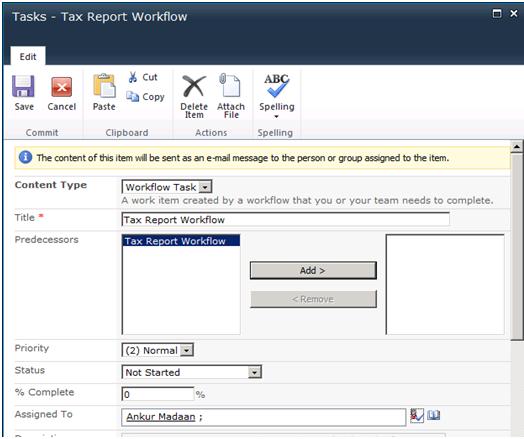Screen dimensions: 524x439
Task: Click the Priority field label
Action: point(32,348)
